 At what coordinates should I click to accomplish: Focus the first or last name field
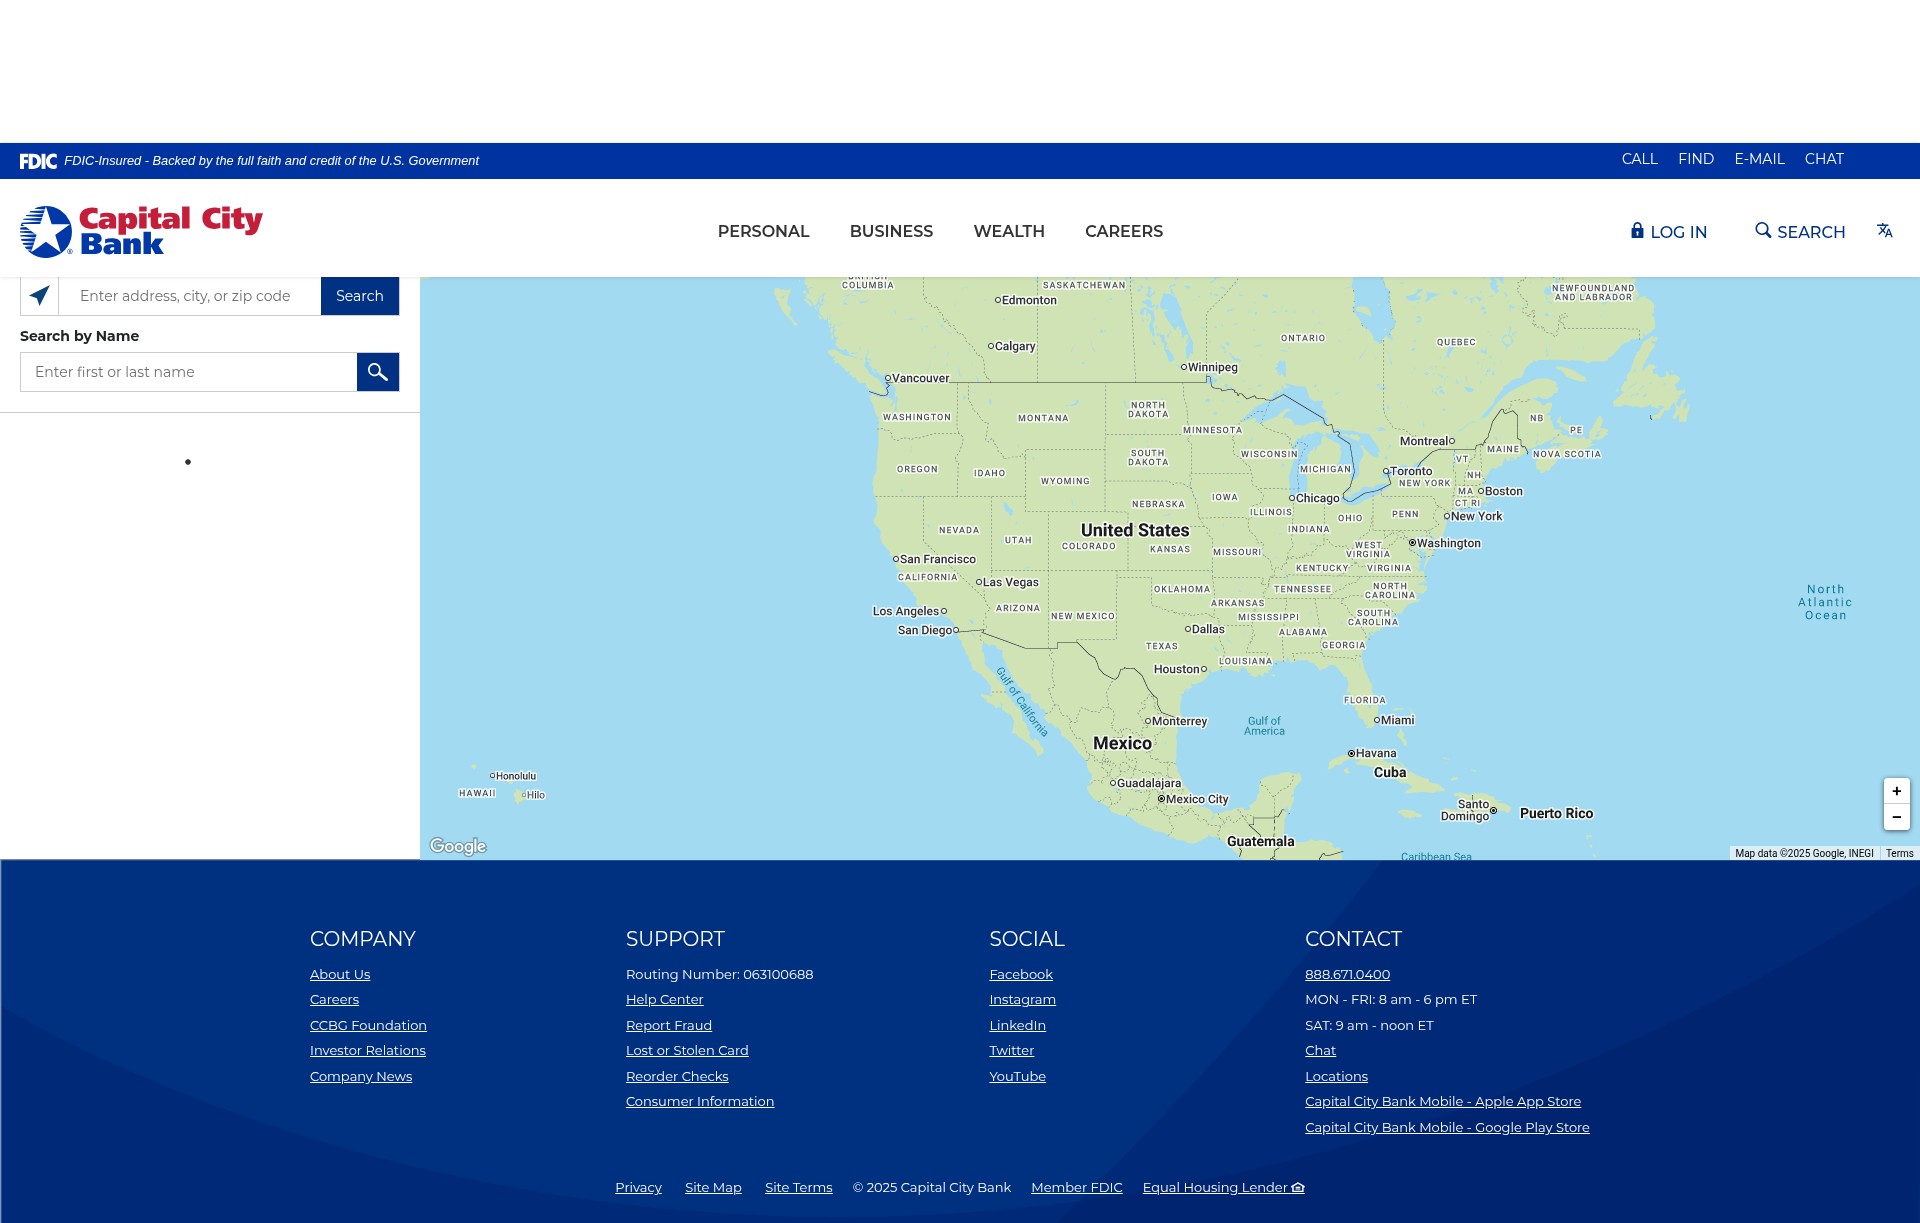tap(188, 372)
